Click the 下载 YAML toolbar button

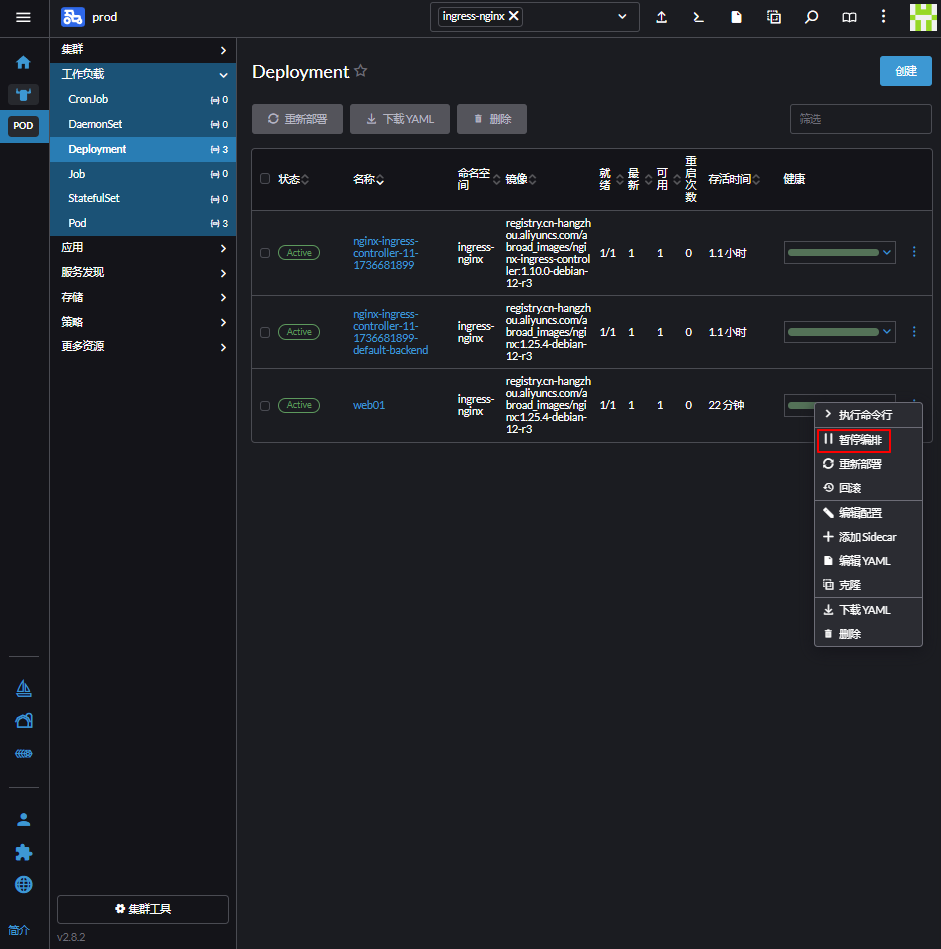click(399, 119)
